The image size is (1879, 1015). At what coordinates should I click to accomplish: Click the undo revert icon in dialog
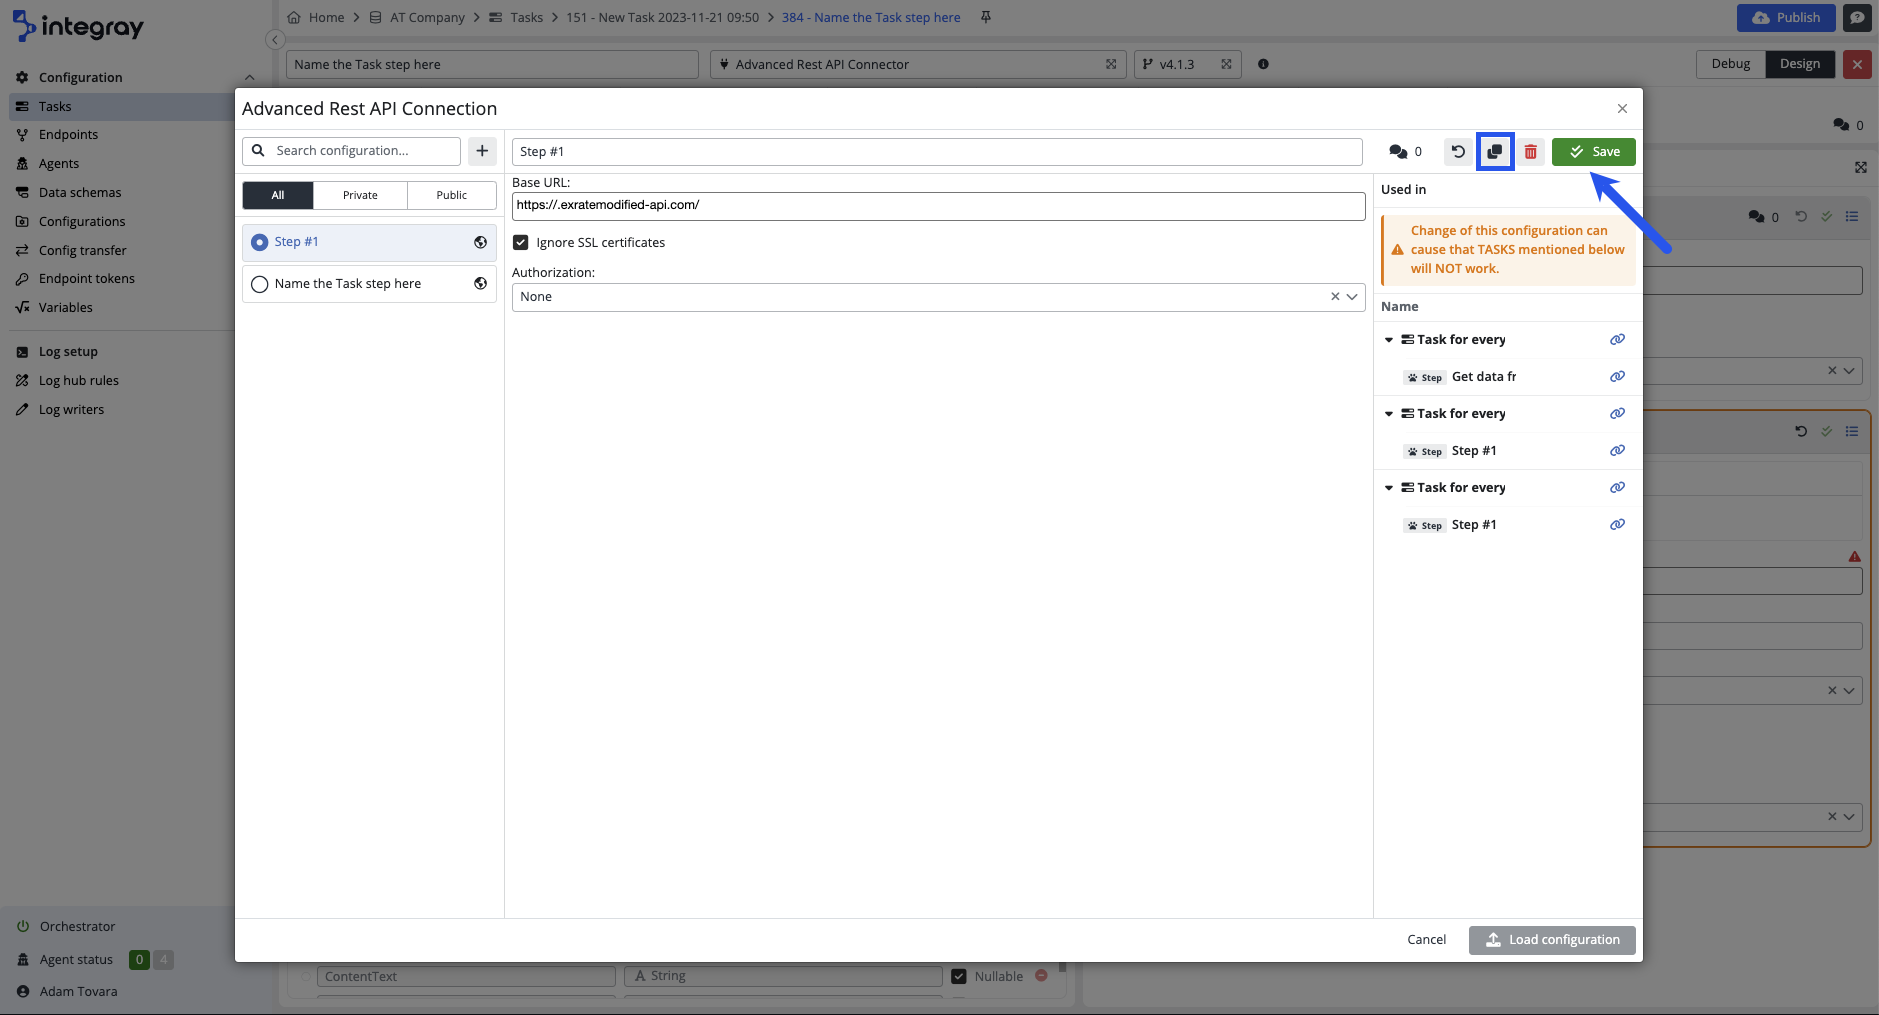[x=1458, y=152]
